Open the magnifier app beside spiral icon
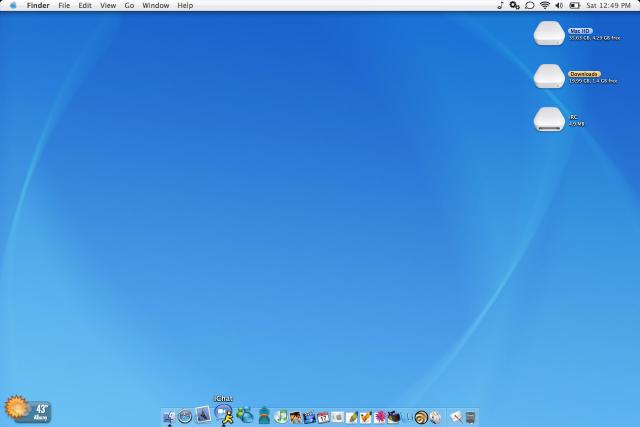Screen dimensions: 640x427 point(436,417)
